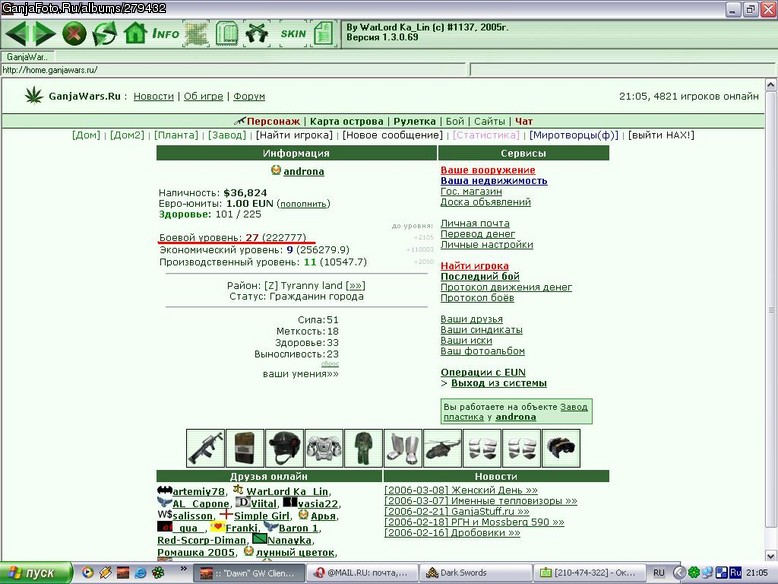Open Операции с EUN link
The width and height of the screenshot is (778, 584).
(x=483, y=372)
